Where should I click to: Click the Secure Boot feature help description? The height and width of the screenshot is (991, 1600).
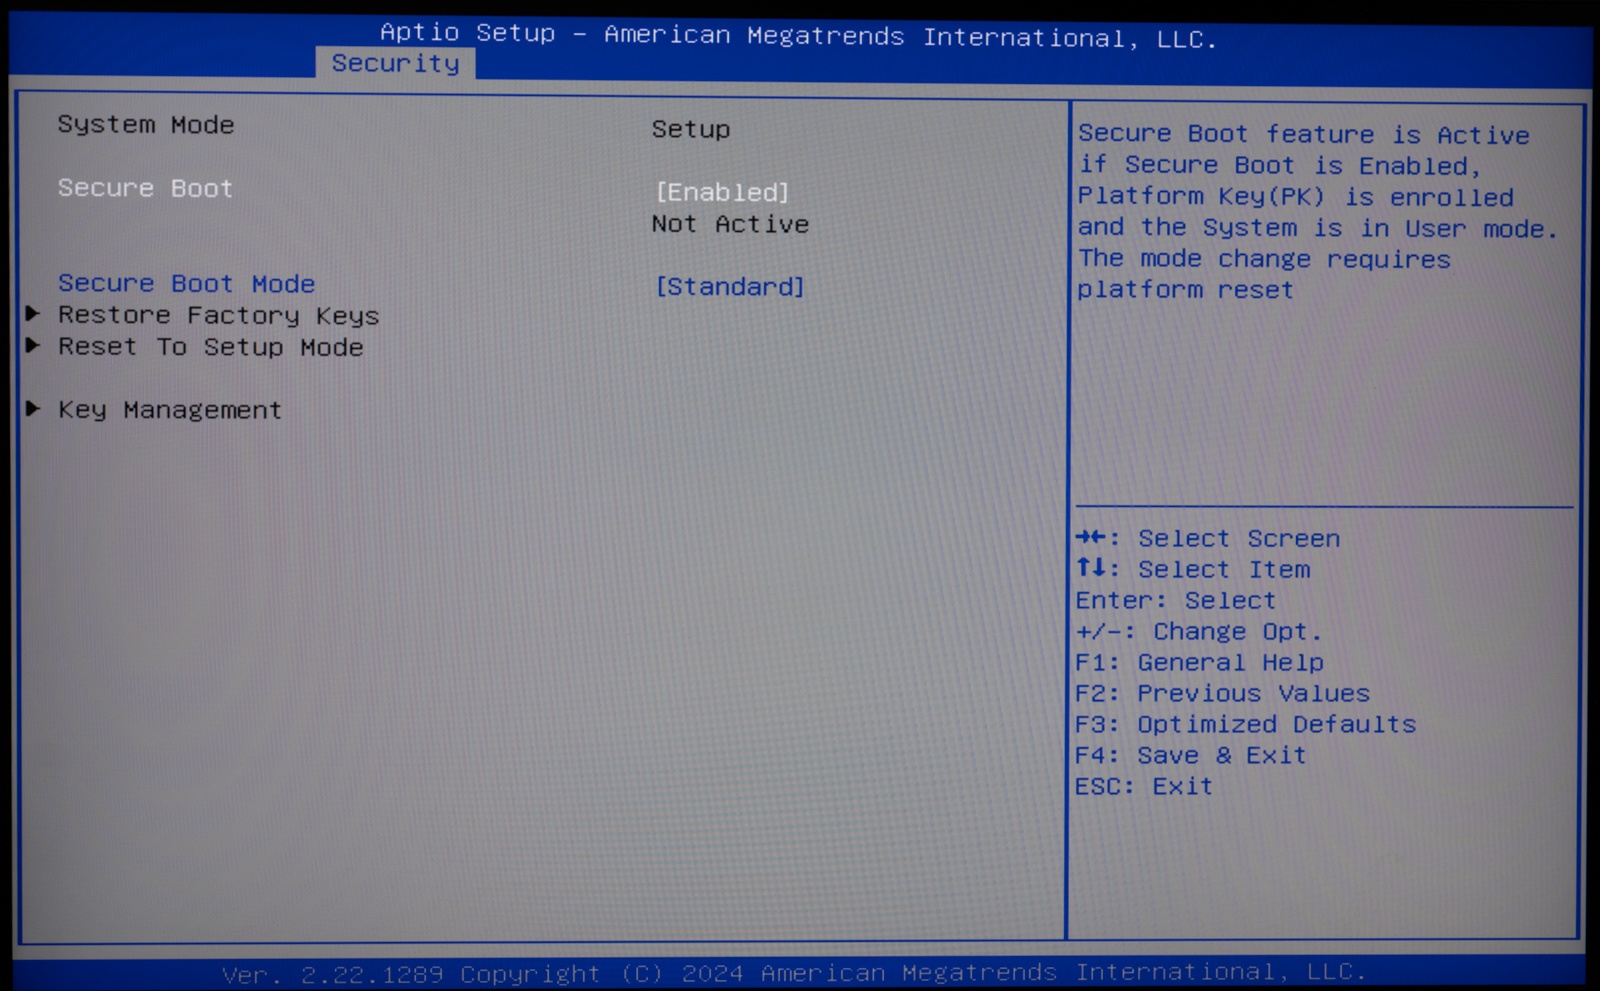1318,212
